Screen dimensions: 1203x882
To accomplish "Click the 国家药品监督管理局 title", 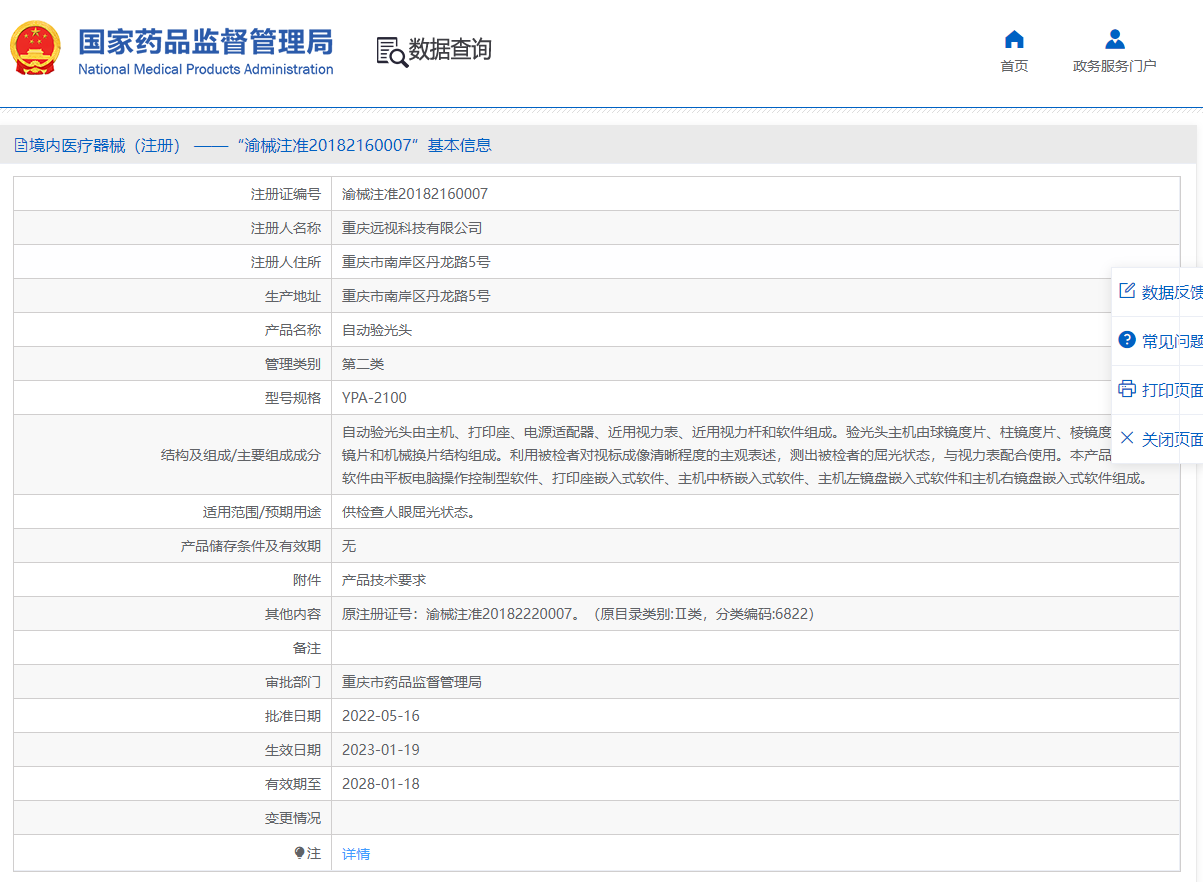I will pyautogui.click(x=206, y=42).
